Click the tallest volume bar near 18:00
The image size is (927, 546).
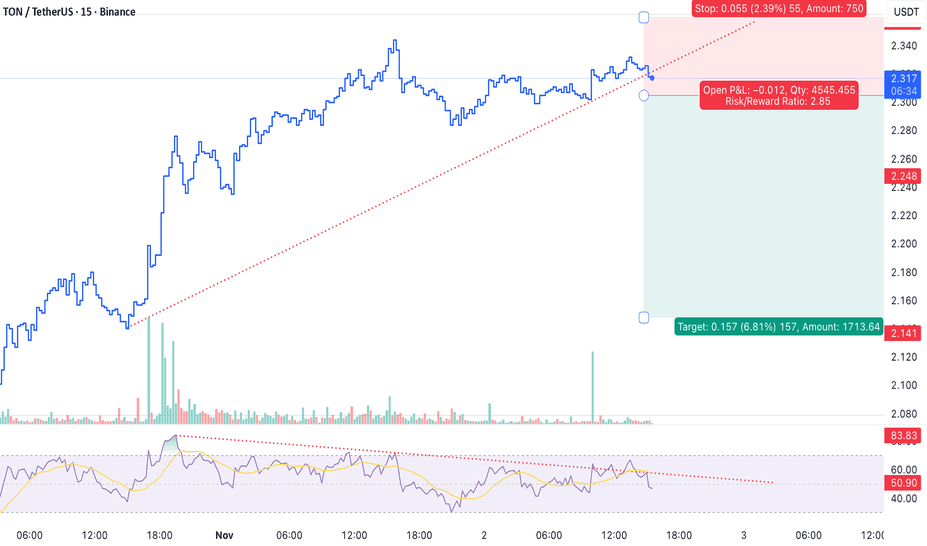(x=149, y=372)
